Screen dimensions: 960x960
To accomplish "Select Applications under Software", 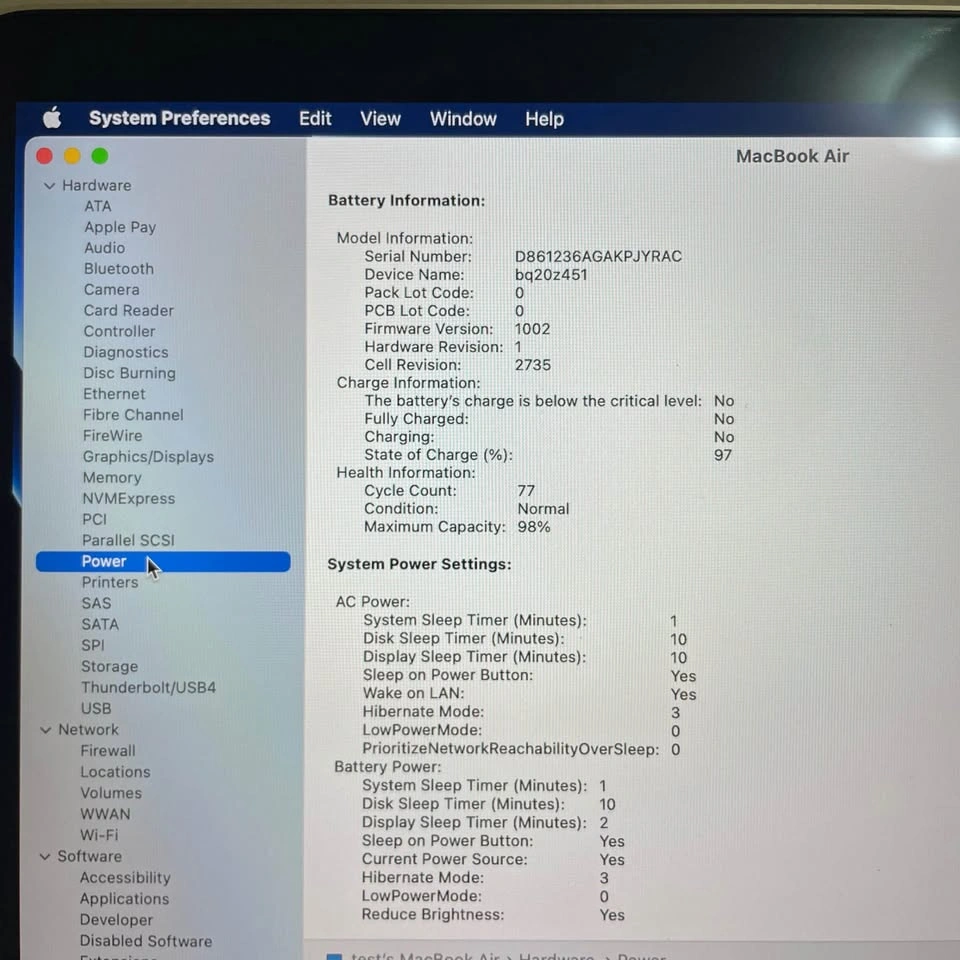I will point(124,899).
